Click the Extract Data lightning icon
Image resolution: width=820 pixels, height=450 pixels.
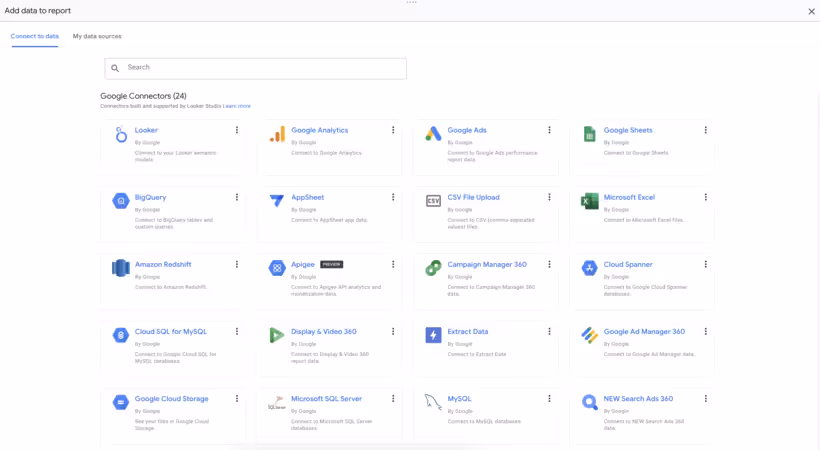(433, 335)
